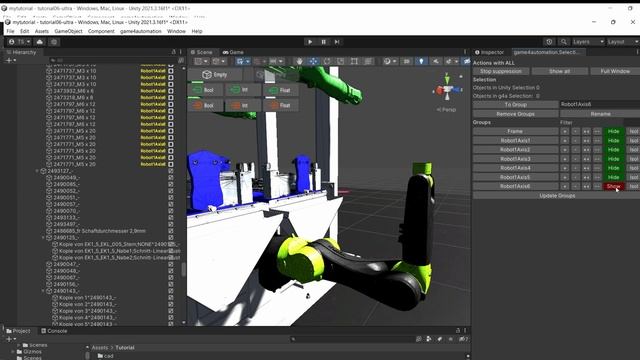Screen dimensions: 640x360
Task: Toggle scene lighting lightbulb icon
Action: click(421, 61)
